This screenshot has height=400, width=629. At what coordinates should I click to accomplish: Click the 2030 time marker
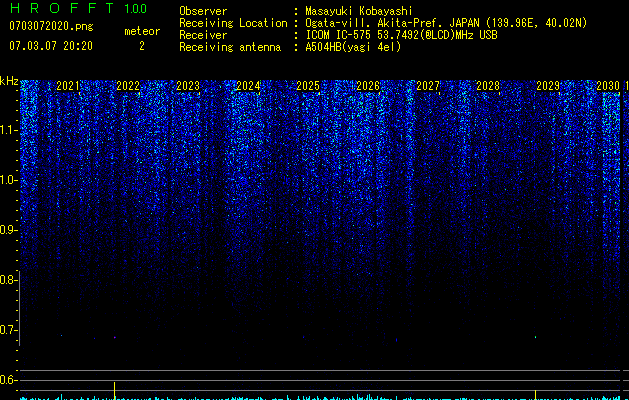click(608, 85)
